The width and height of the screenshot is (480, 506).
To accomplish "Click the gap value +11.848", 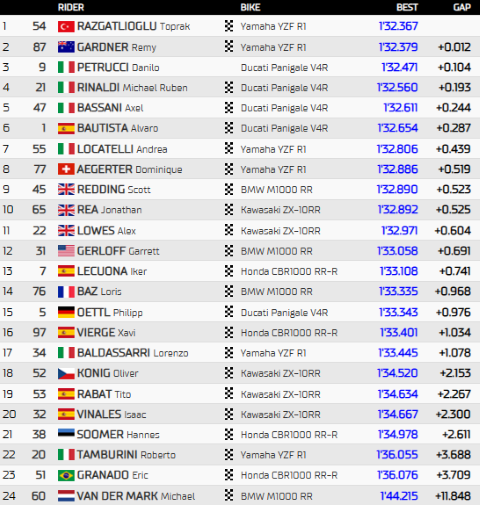I will (x=453, y=496).
